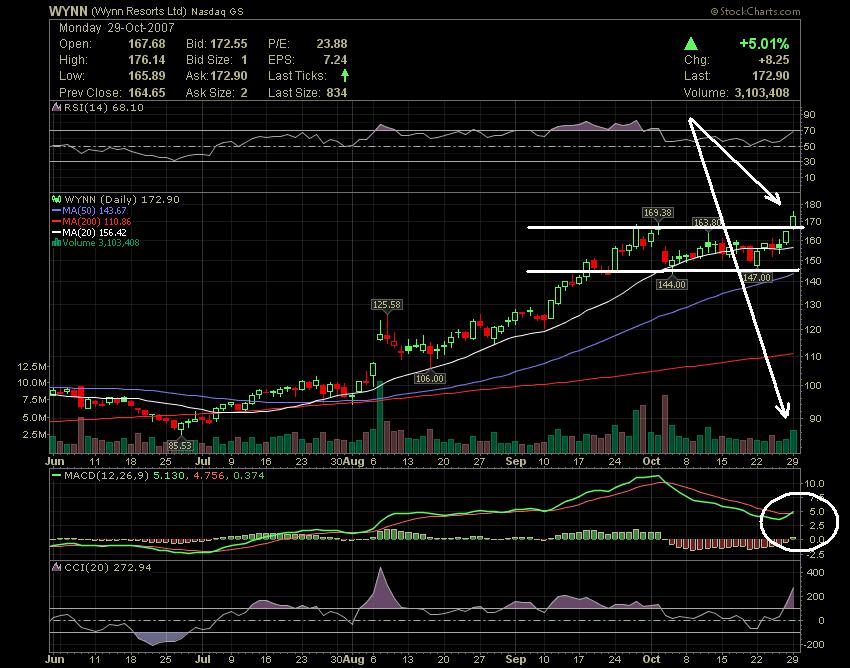The image size is (850, 668).
Task: Click the Open value 167.68
Action: (x=147, y=44)
